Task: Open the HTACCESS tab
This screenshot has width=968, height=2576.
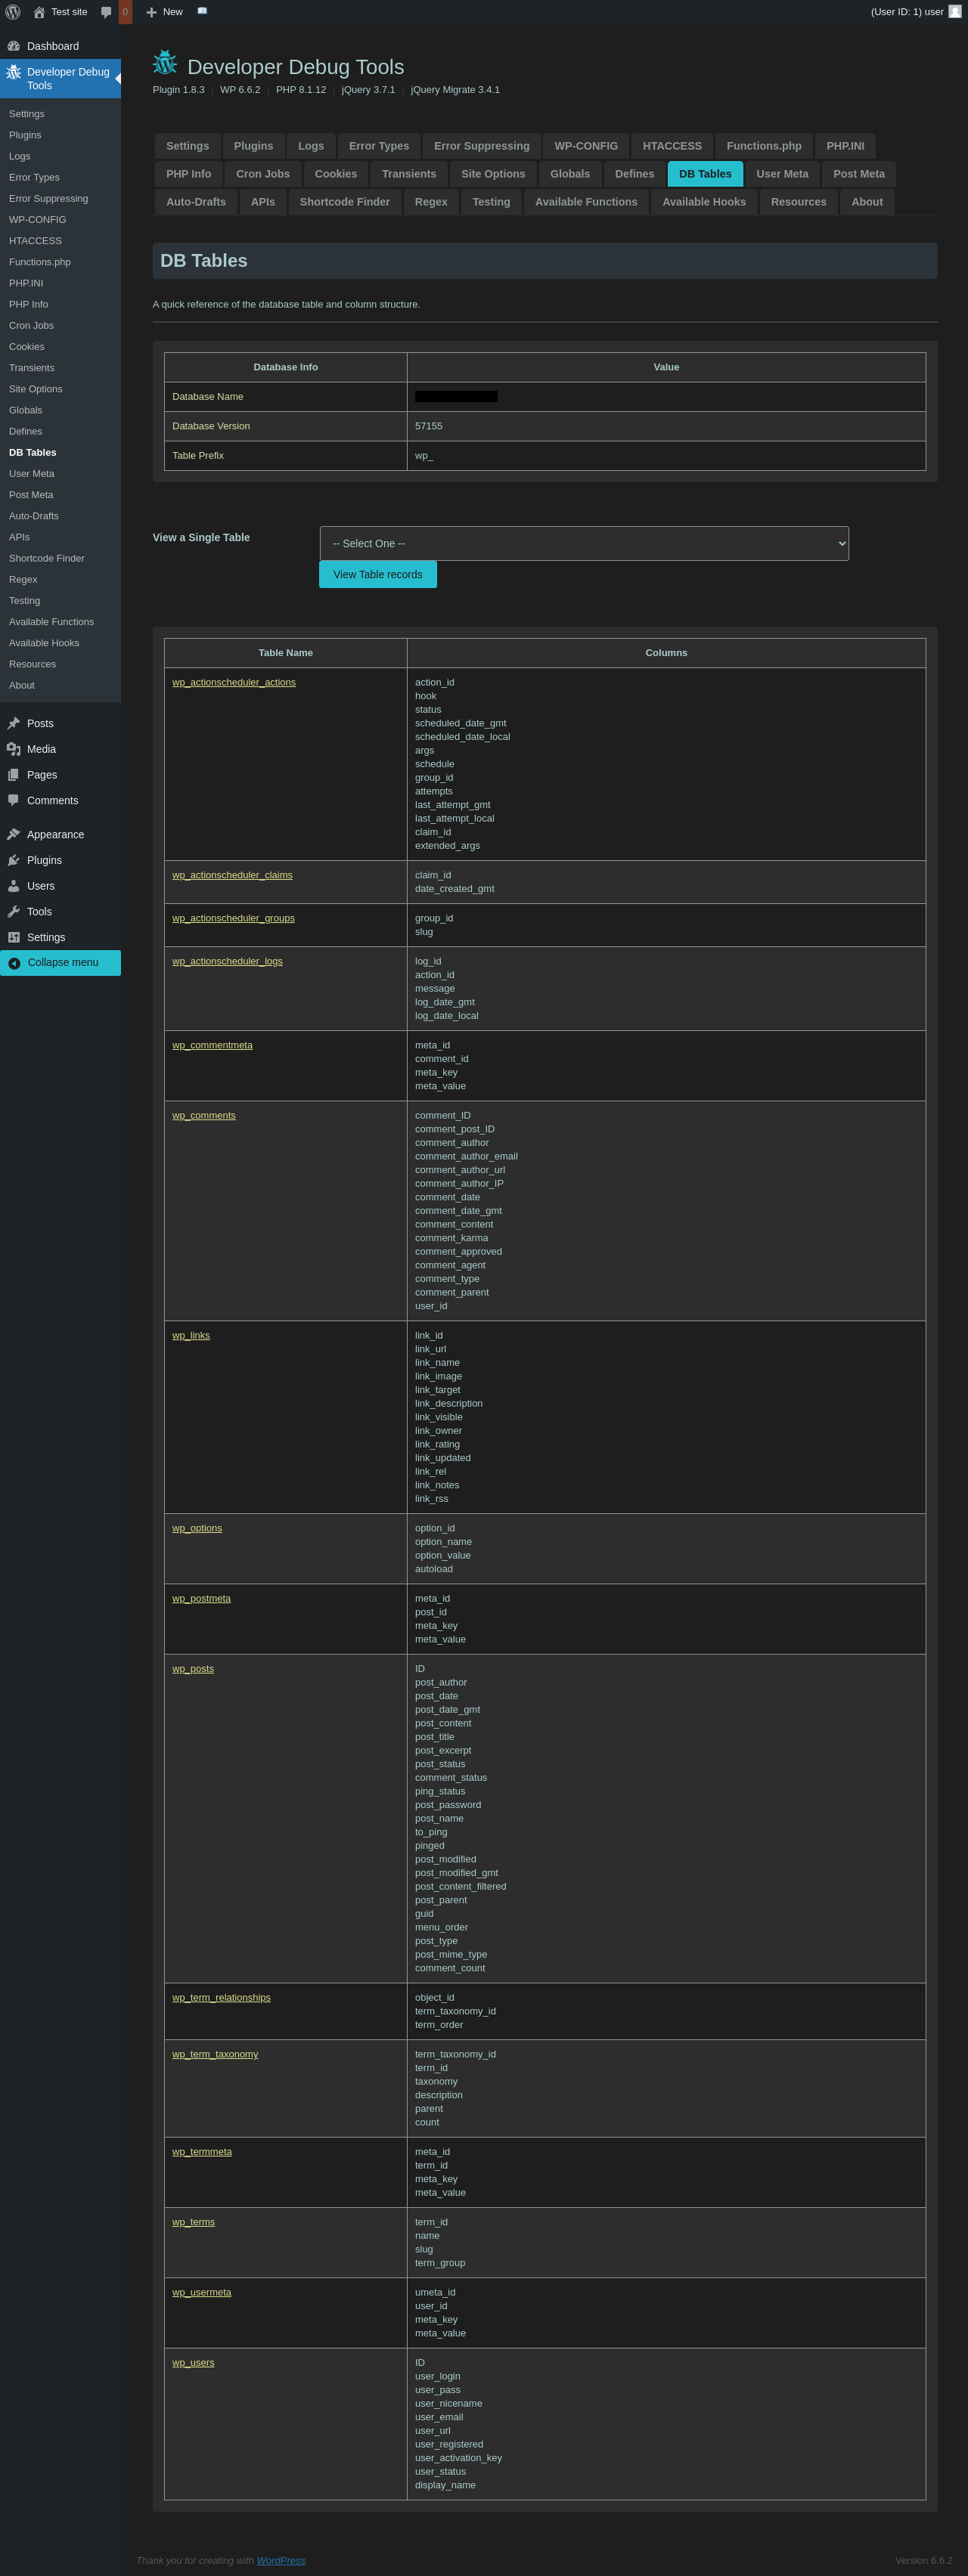Action: pos(672,146)
